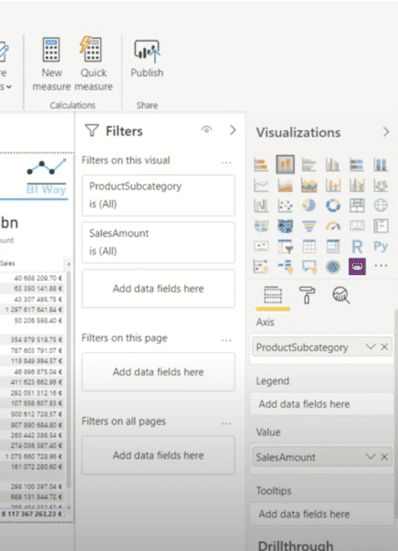Click the Quick measure button
The height and width of the screenshot is (551, 398).
pyautogui.click(x=93, y=64)
